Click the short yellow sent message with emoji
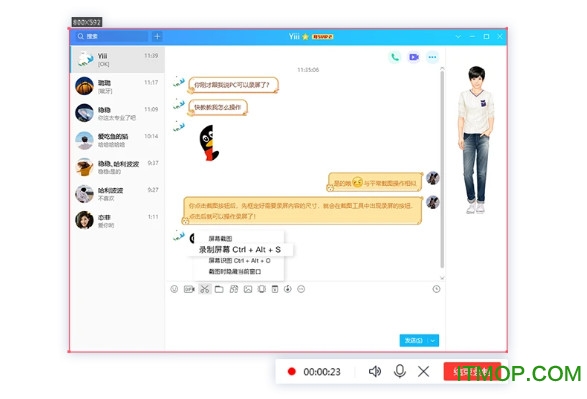Viewport: 587px width, 399px height. (375, 182)
